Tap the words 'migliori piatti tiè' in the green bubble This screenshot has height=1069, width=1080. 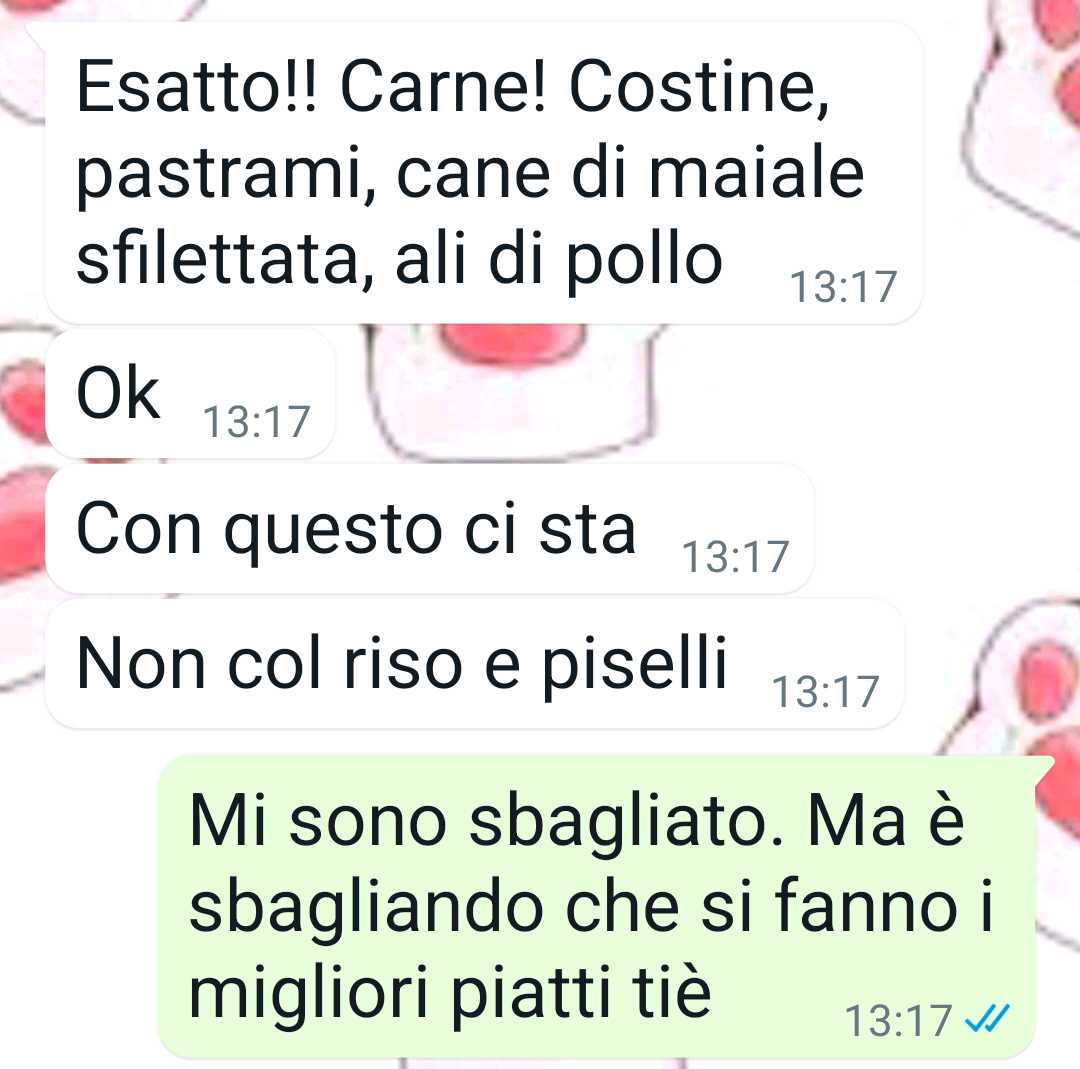click(450, 995)
